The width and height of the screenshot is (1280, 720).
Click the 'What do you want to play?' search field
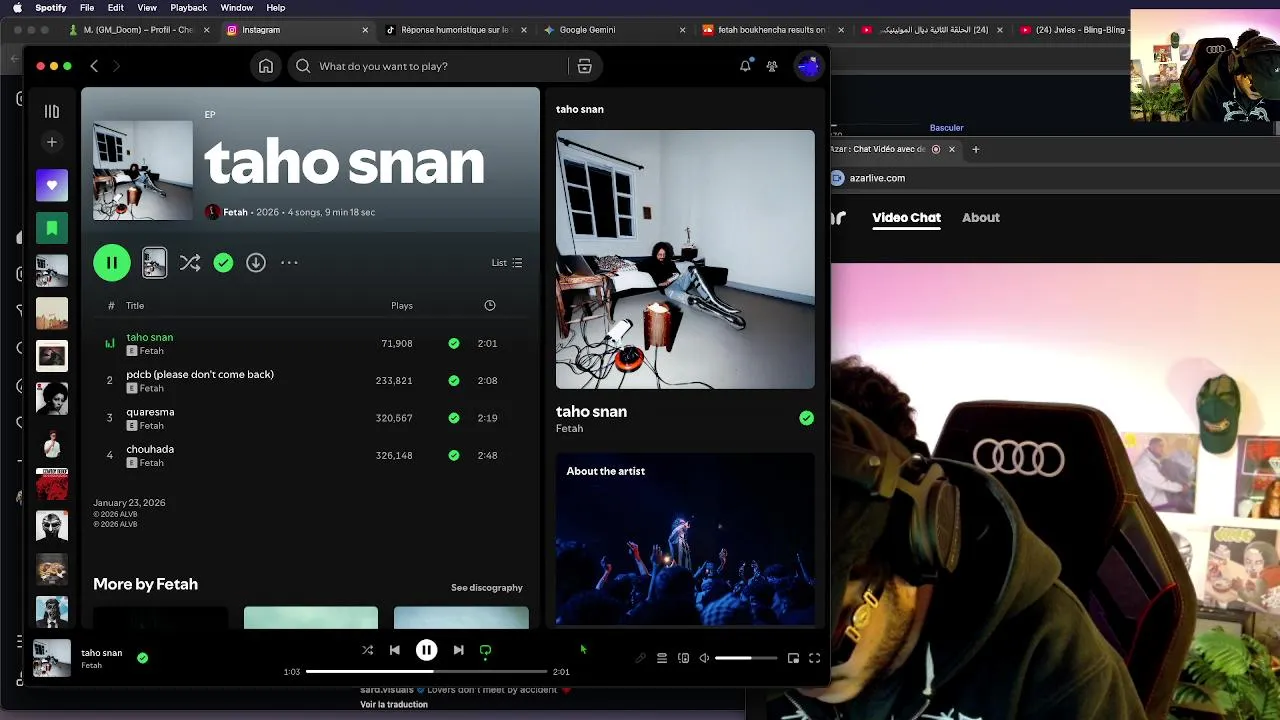coord(430,66)
